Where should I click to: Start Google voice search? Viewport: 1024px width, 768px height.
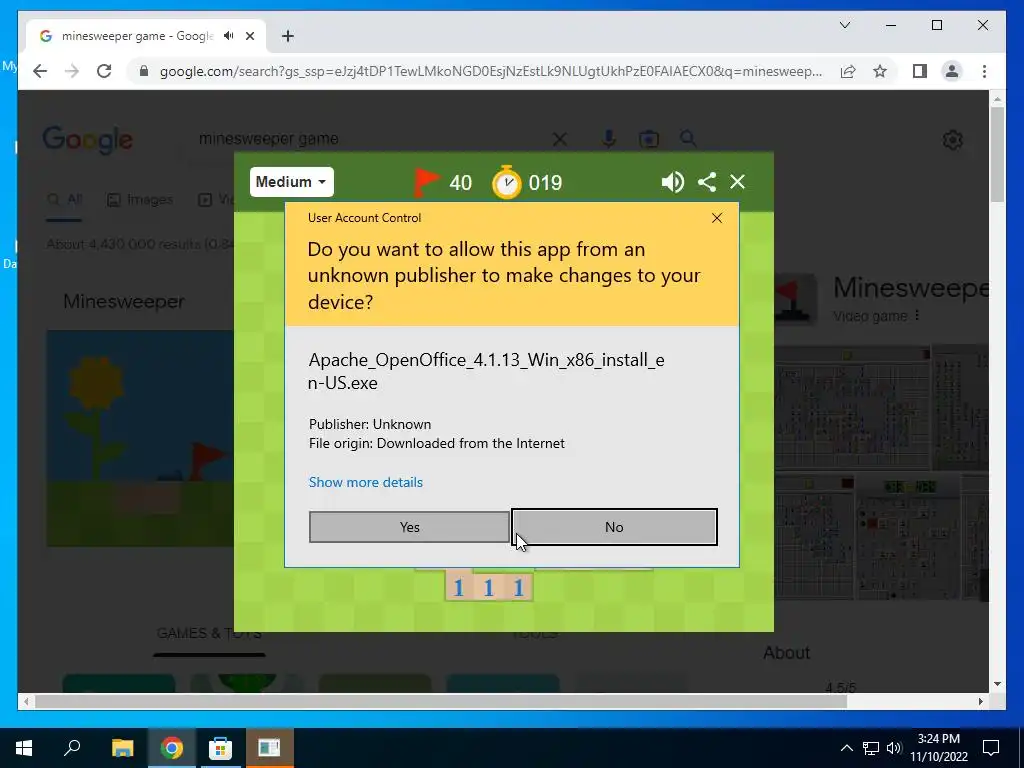click(x=609, y=139)
